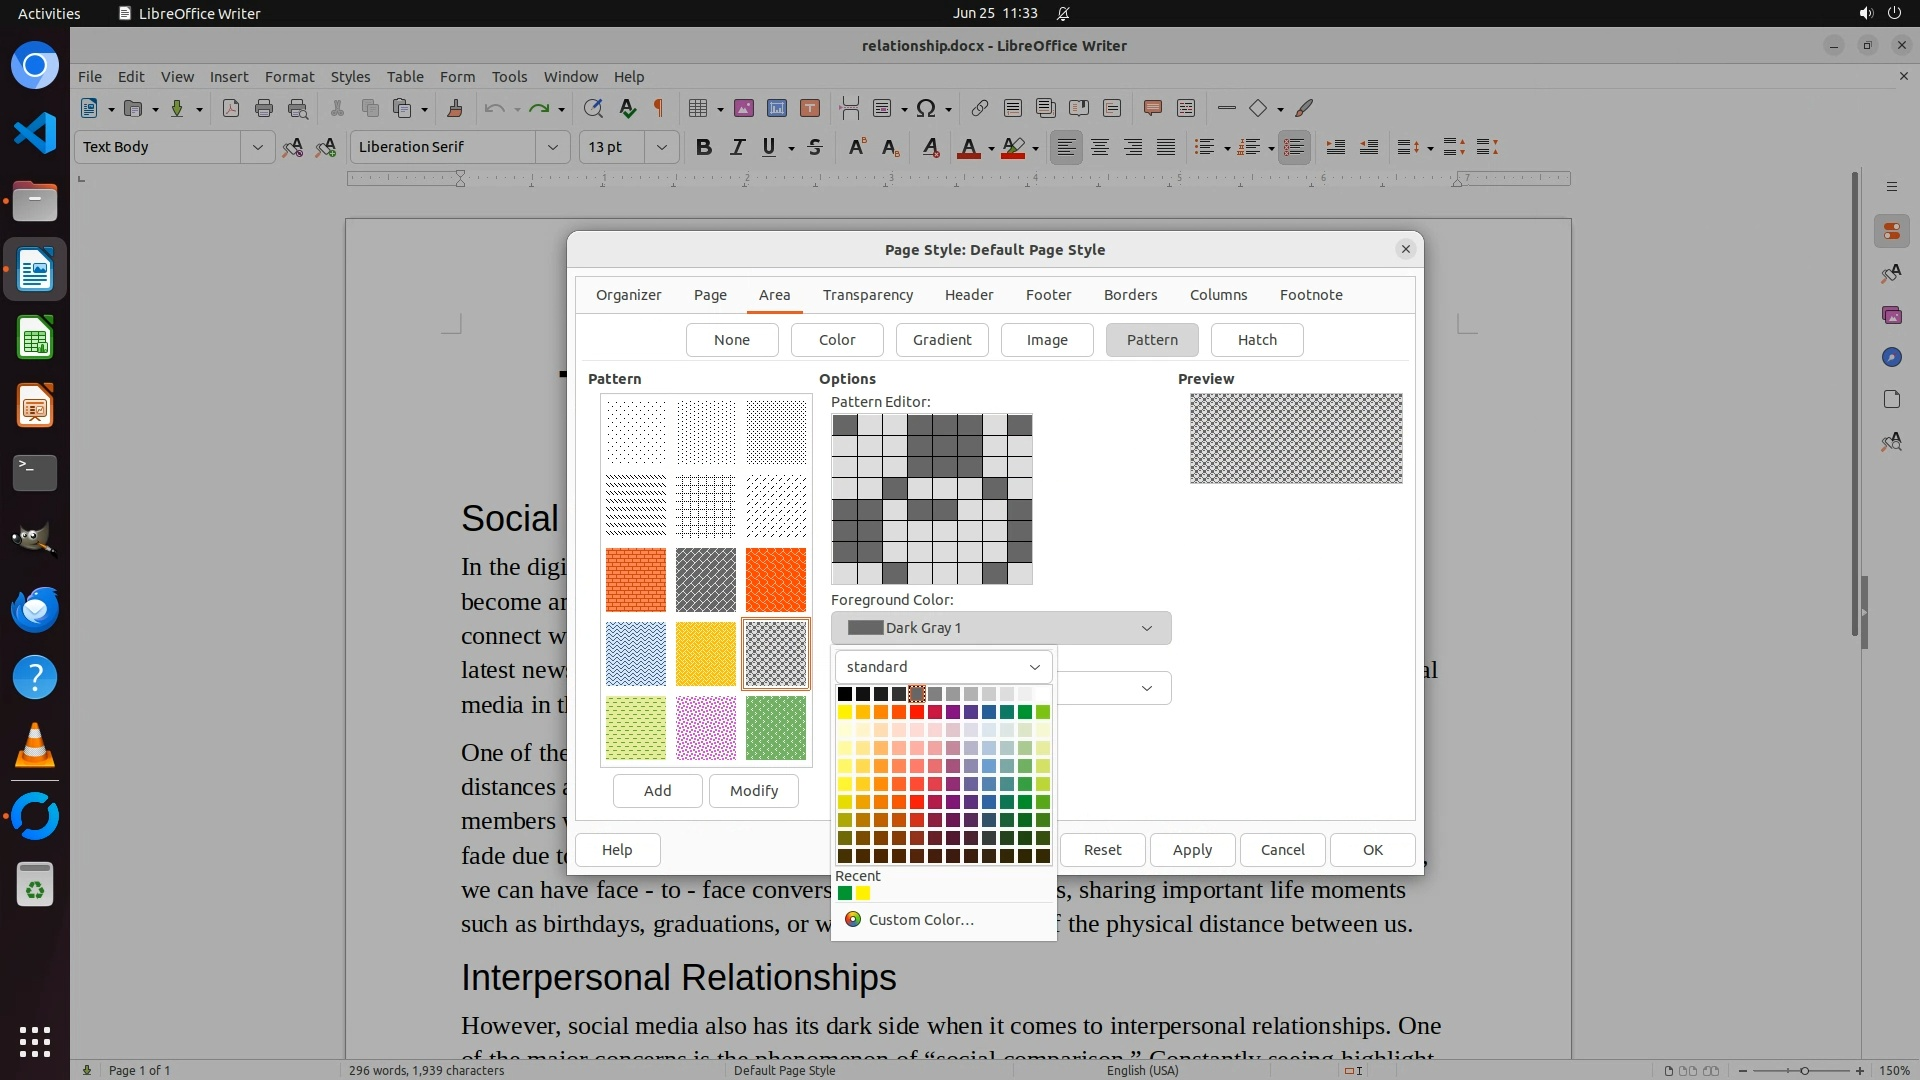Image resolution: width=1920 pixels, height=1080 pixels.
Task: Toggle the Gradient fill type button
Action: (941, 340)
